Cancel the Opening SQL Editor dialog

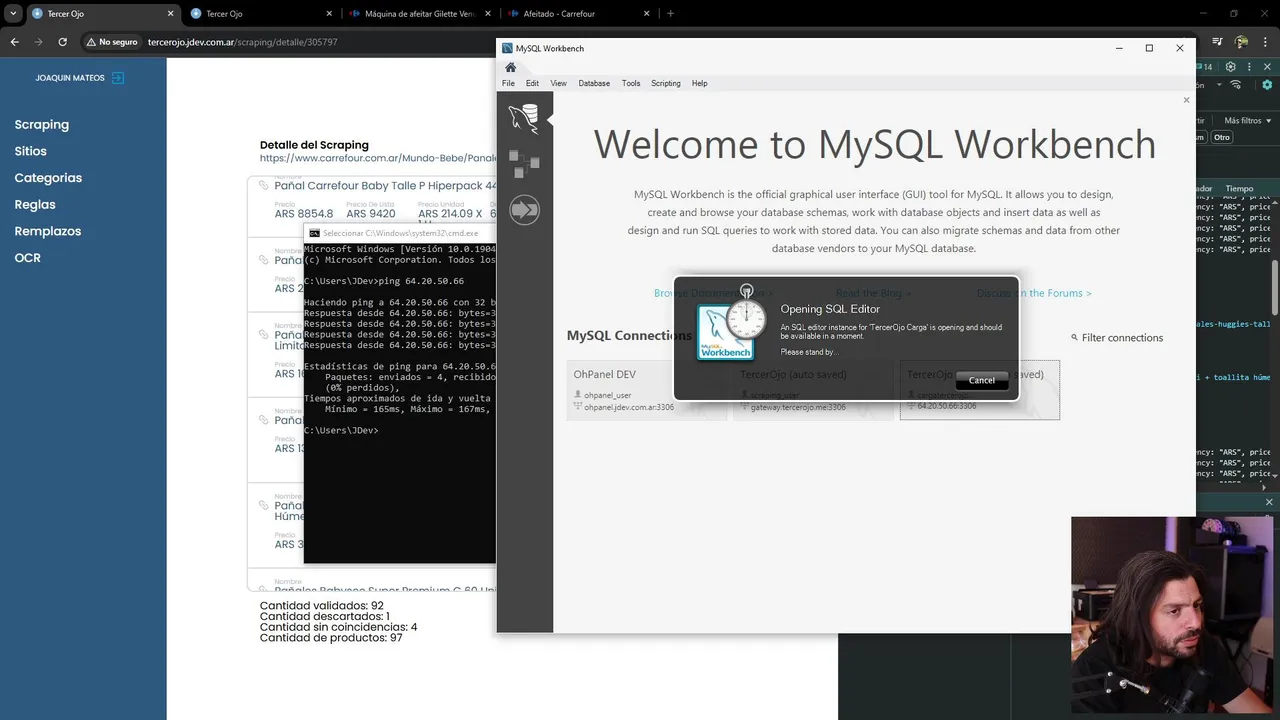click(x=982, y=380)
